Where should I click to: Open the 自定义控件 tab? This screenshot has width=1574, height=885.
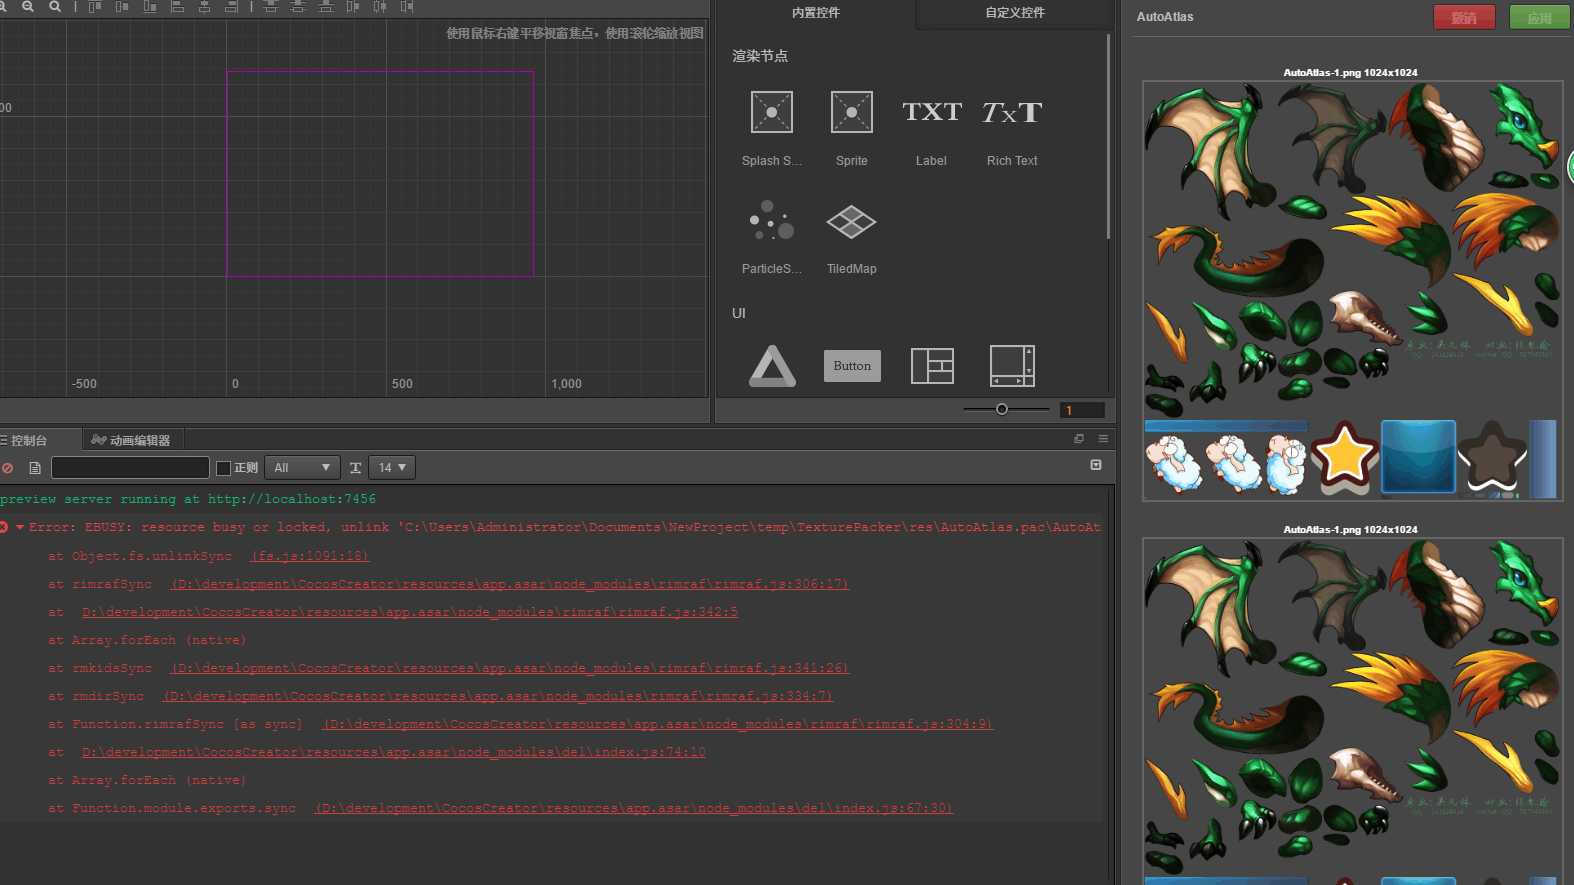[1015, 13]
